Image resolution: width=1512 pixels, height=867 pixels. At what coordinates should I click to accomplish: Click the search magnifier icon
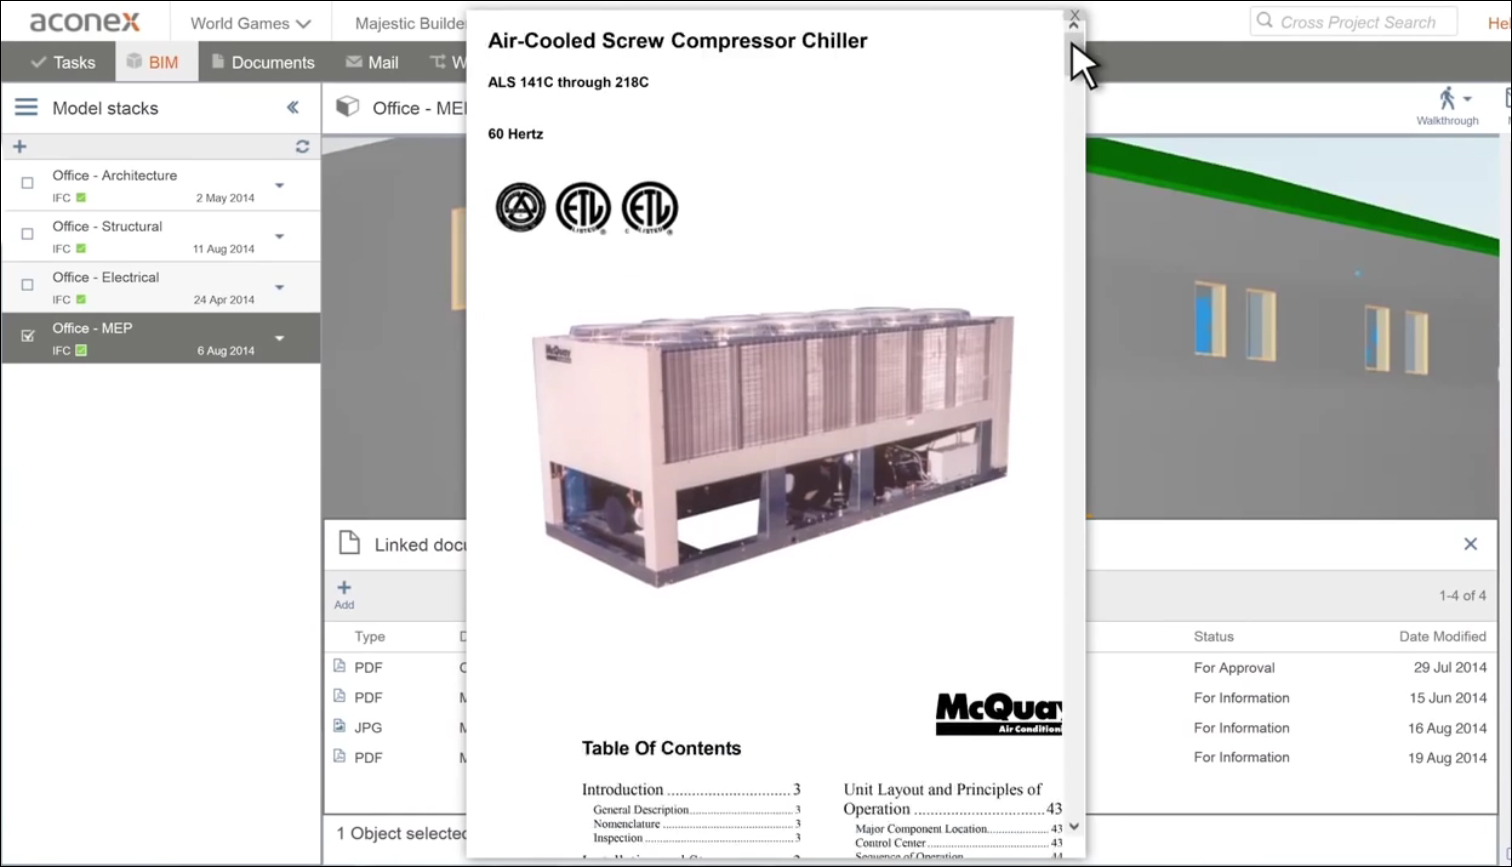click(x=1265, y=21)
